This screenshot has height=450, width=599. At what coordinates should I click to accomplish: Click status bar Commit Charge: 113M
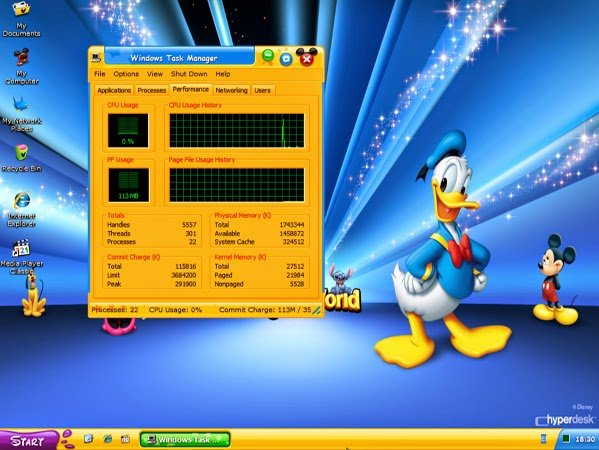(265, 310)
